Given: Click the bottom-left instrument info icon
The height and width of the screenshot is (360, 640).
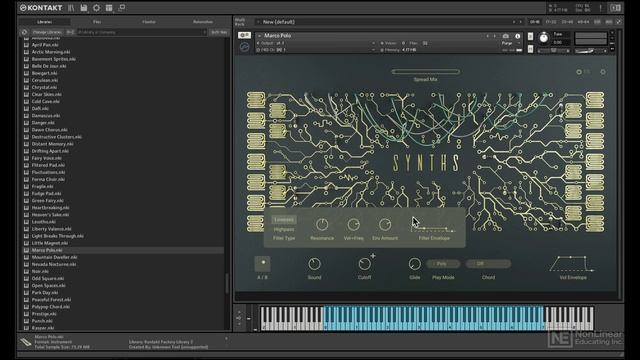Looking at the screenshot, I should (x=25, y=342).
